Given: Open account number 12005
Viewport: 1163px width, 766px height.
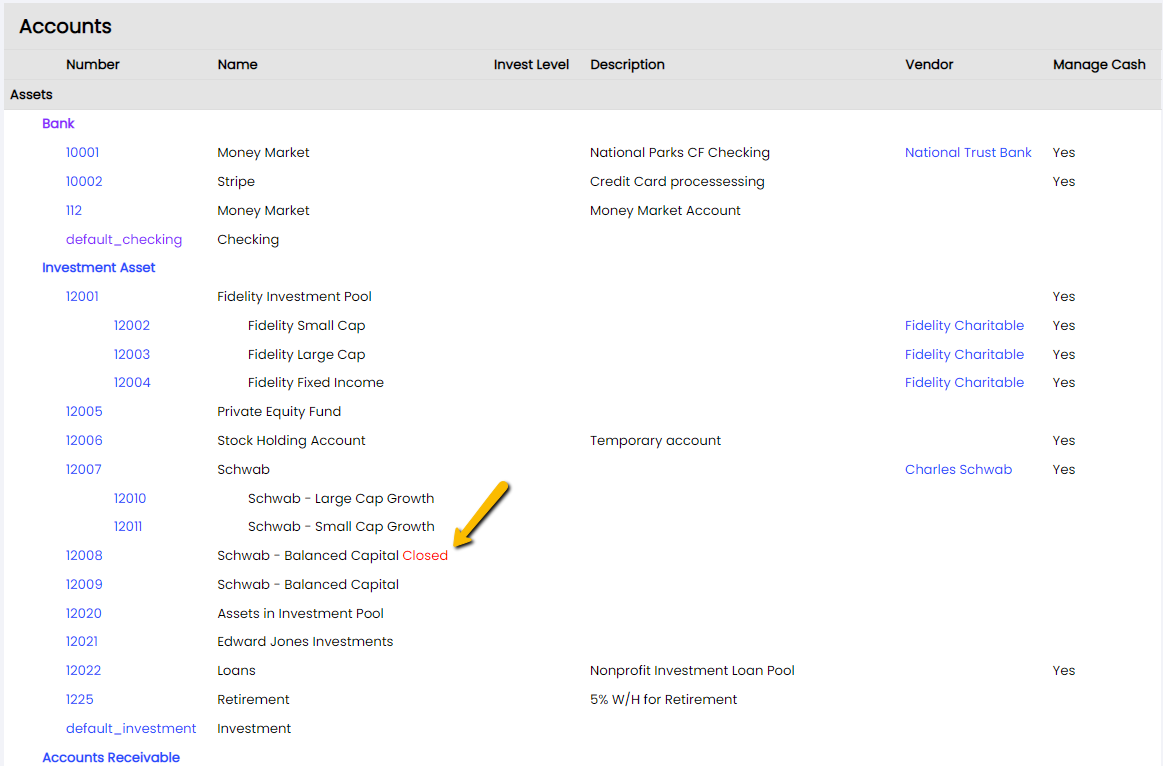Looking at the screenshot, I should 84,411.
